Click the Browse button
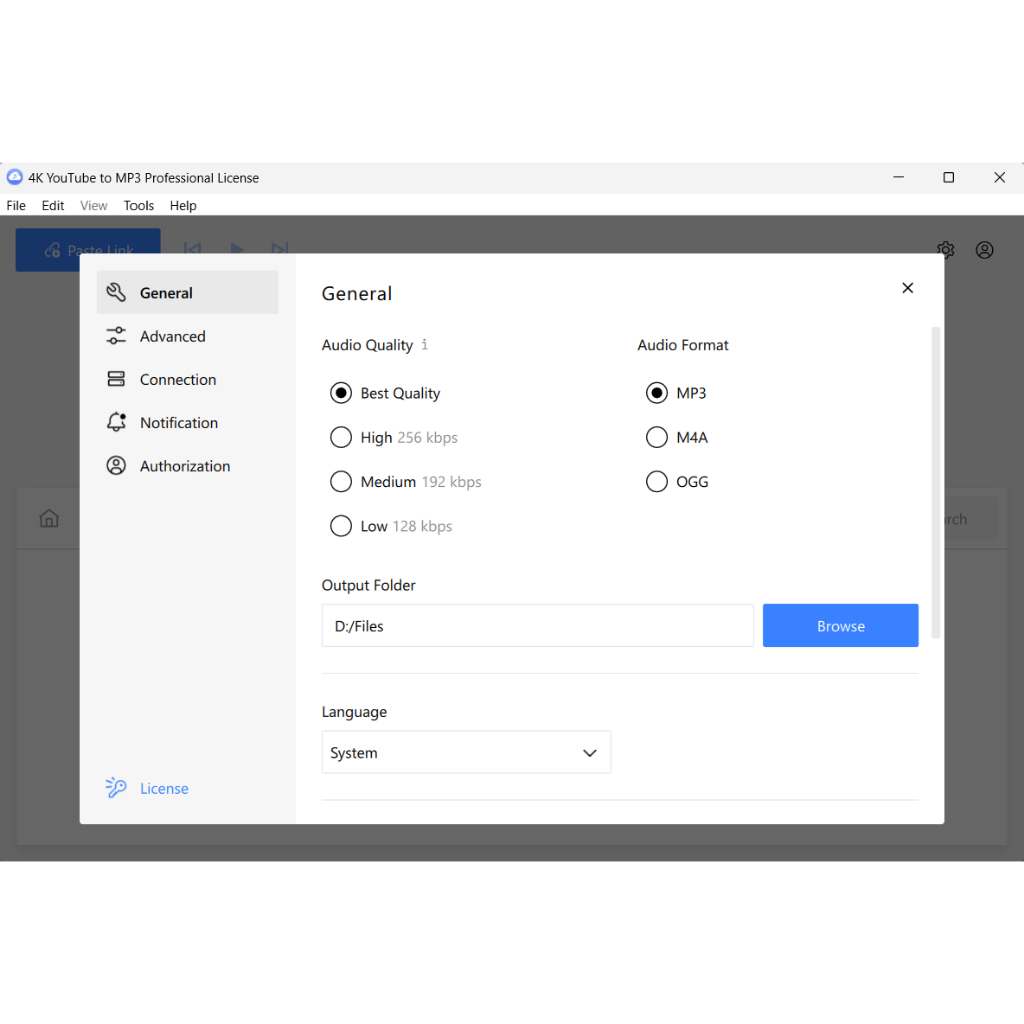 pyautogui.click(x=840, y=626)
